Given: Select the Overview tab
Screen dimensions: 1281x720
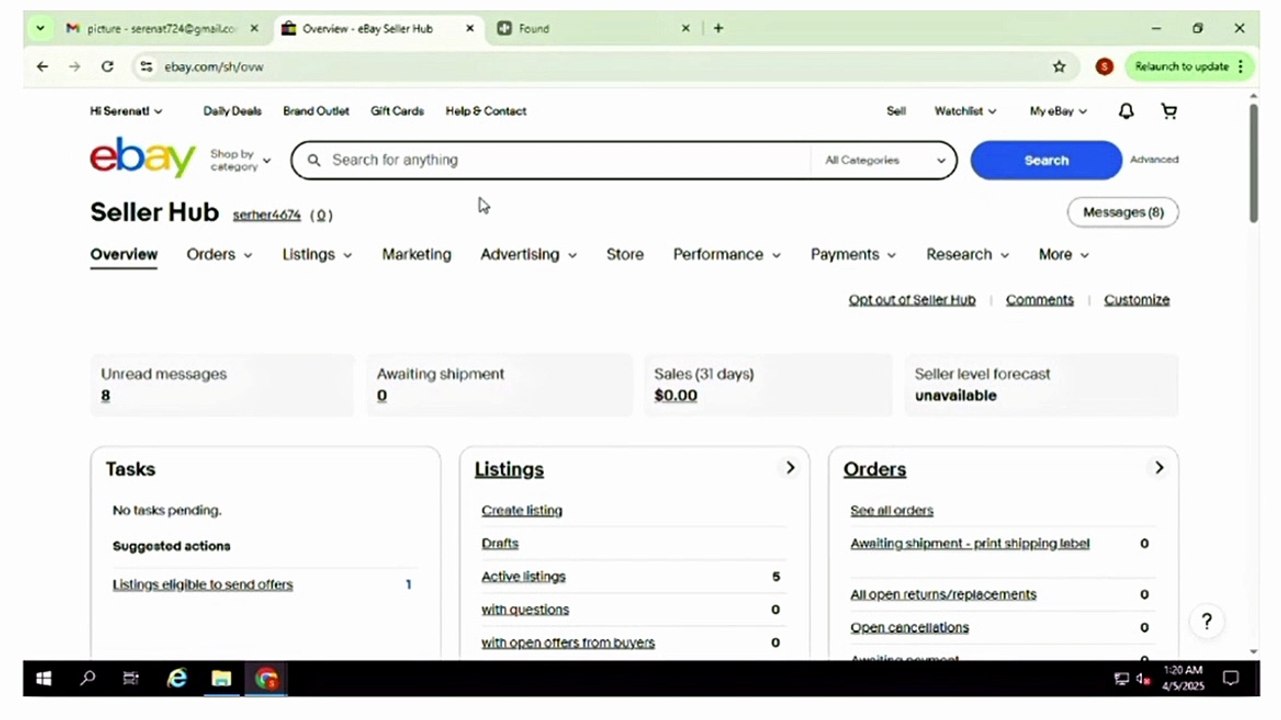Looking at the screenshot, I should click(x=124, y=255).
